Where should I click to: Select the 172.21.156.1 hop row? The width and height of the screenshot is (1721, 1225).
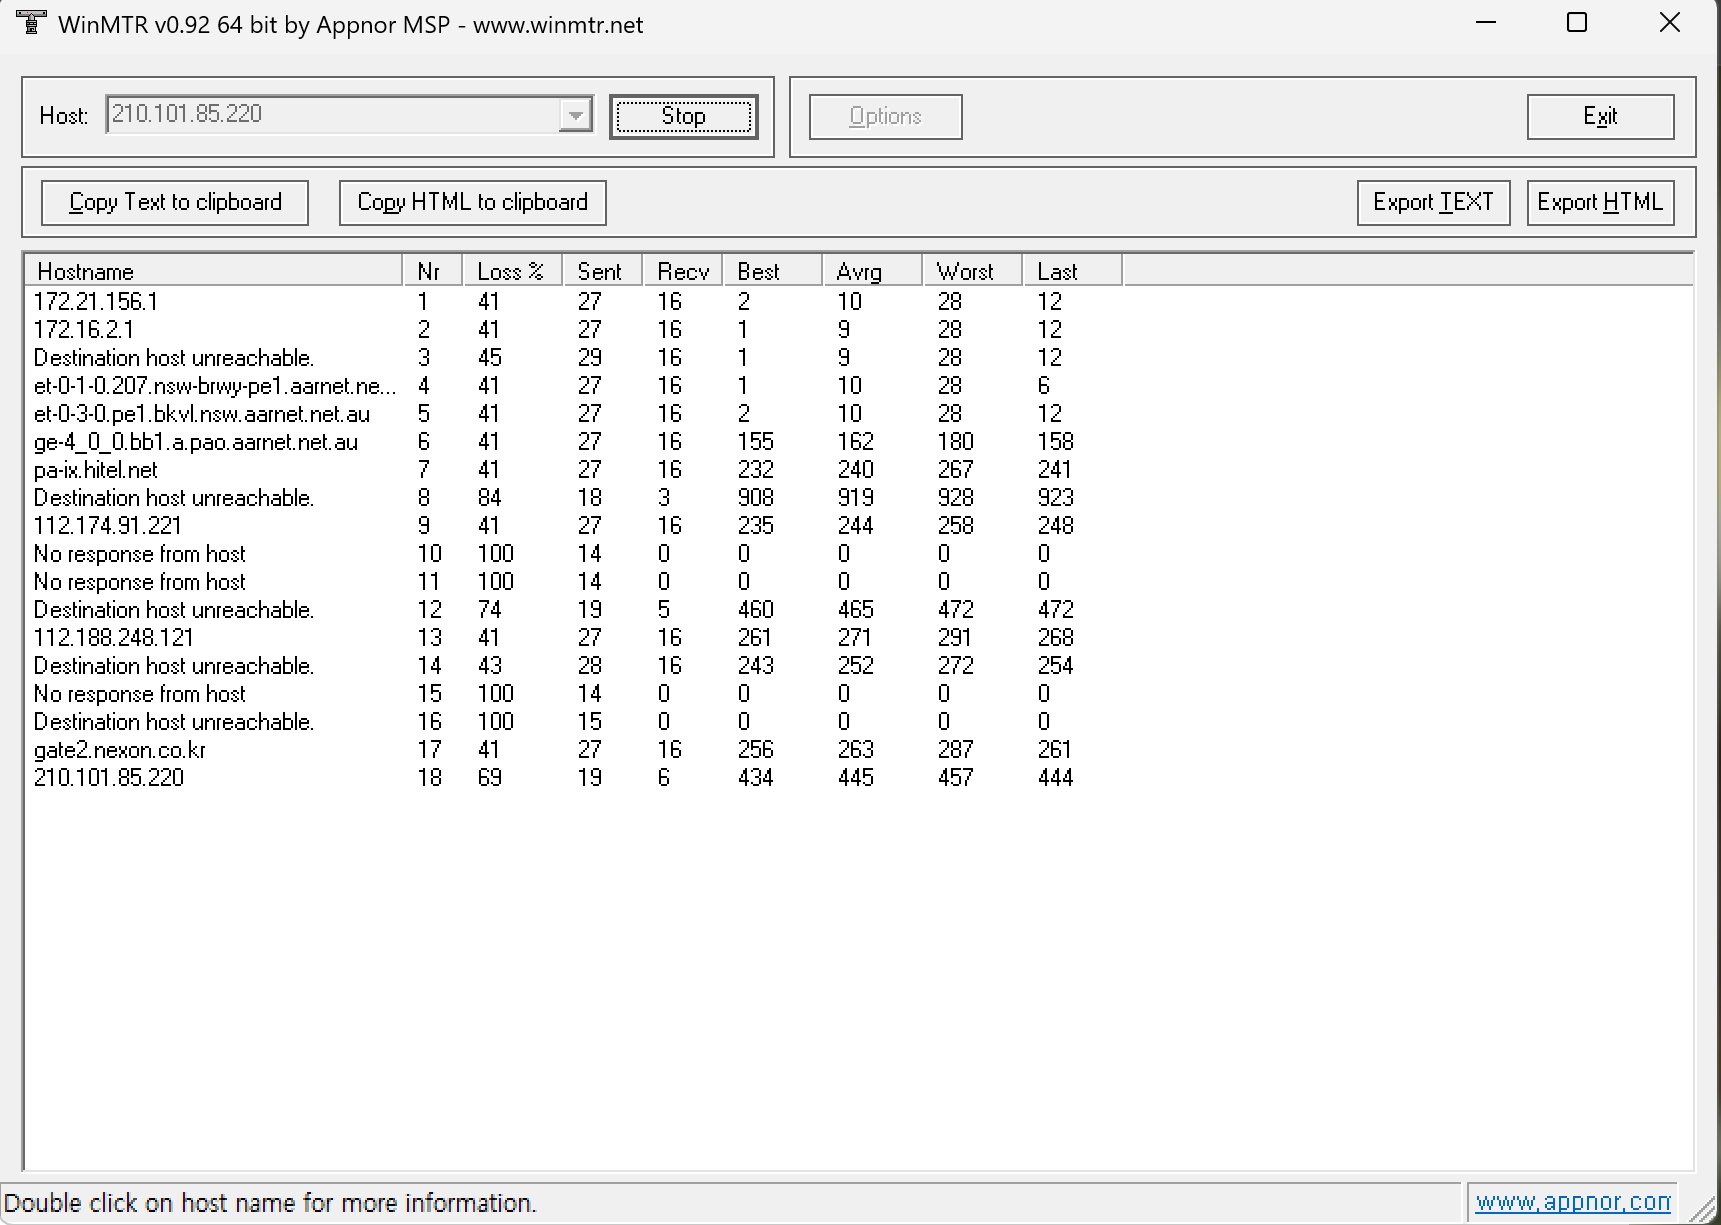click(575, 302)
